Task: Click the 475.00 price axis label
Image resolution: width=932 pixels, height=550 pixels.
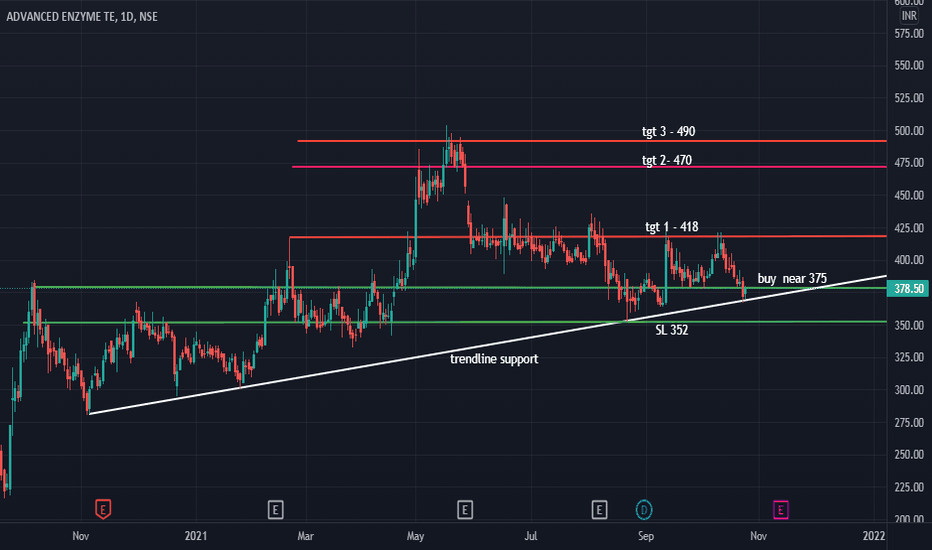Action: (909, 162)
